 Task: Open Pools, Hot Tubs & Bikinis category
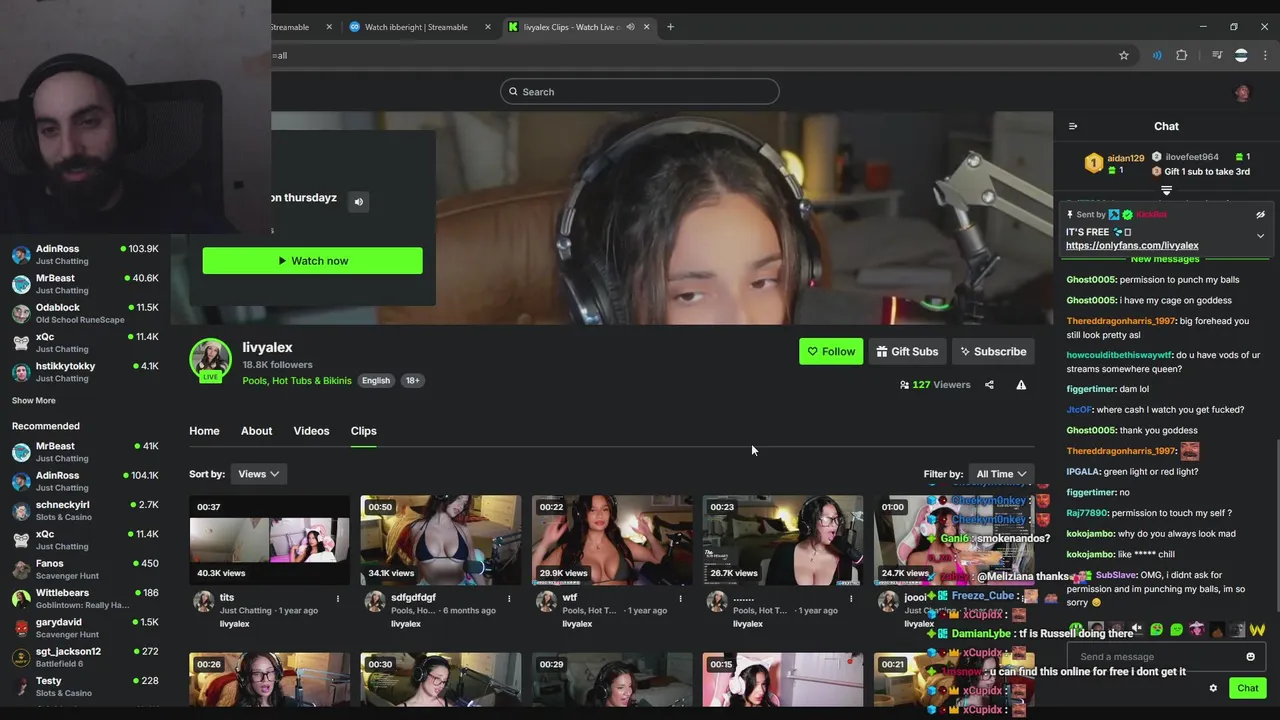[297, 381]
